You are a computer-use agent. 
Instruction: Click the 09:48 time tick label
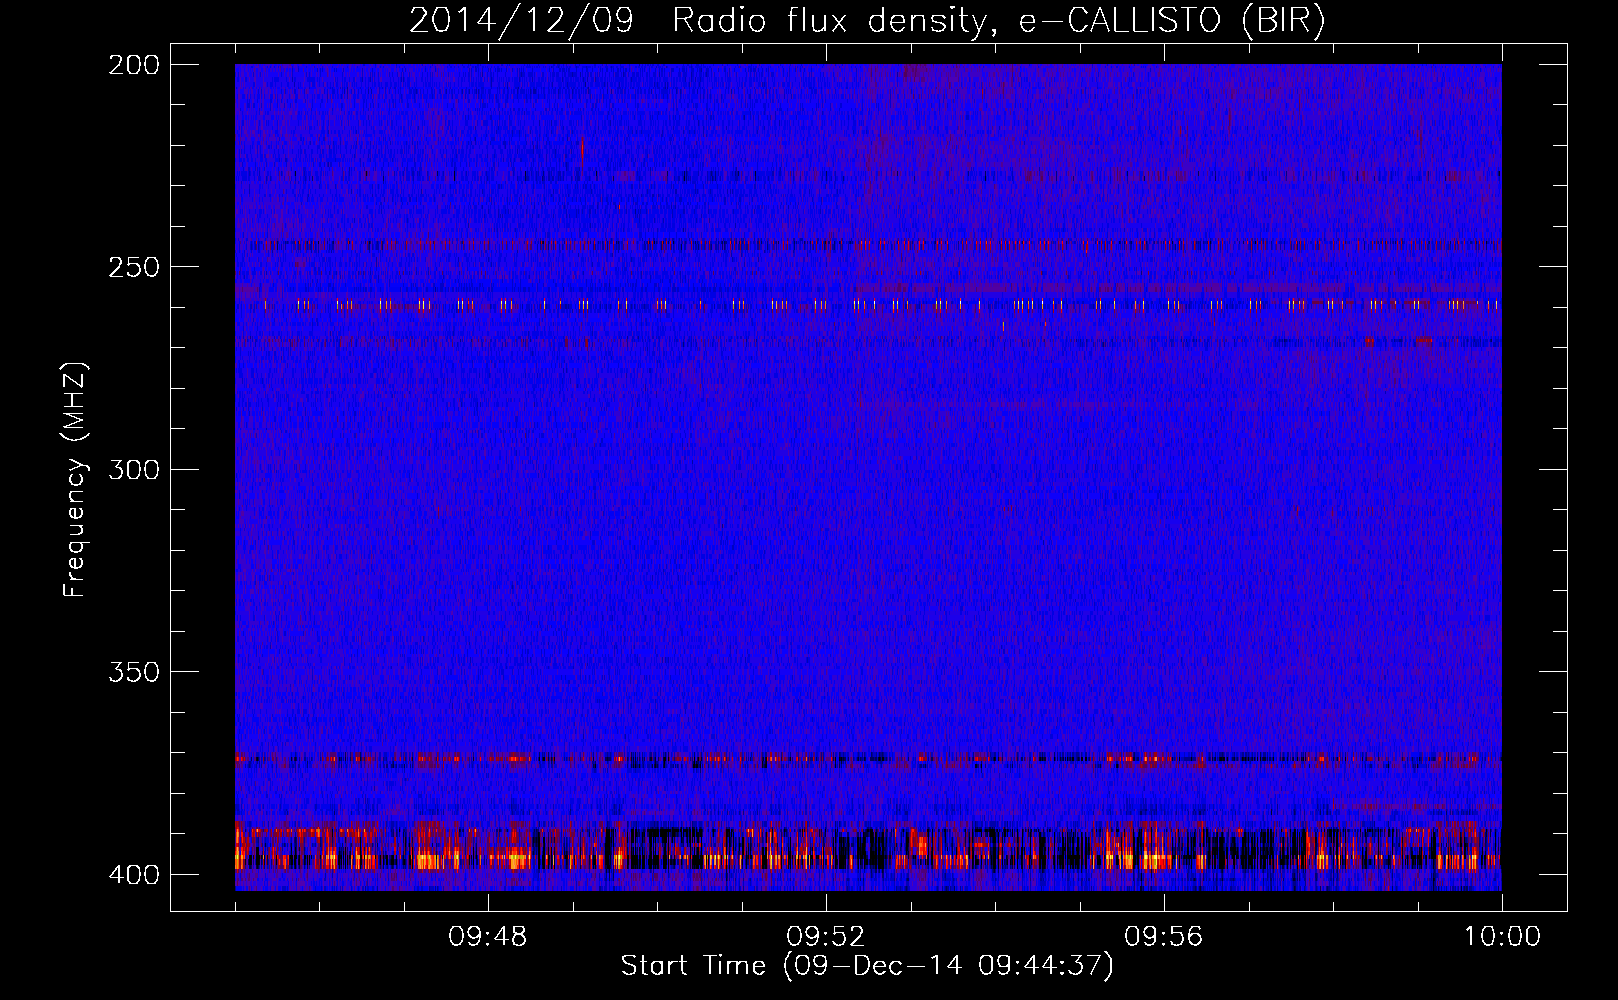point(488,937)
